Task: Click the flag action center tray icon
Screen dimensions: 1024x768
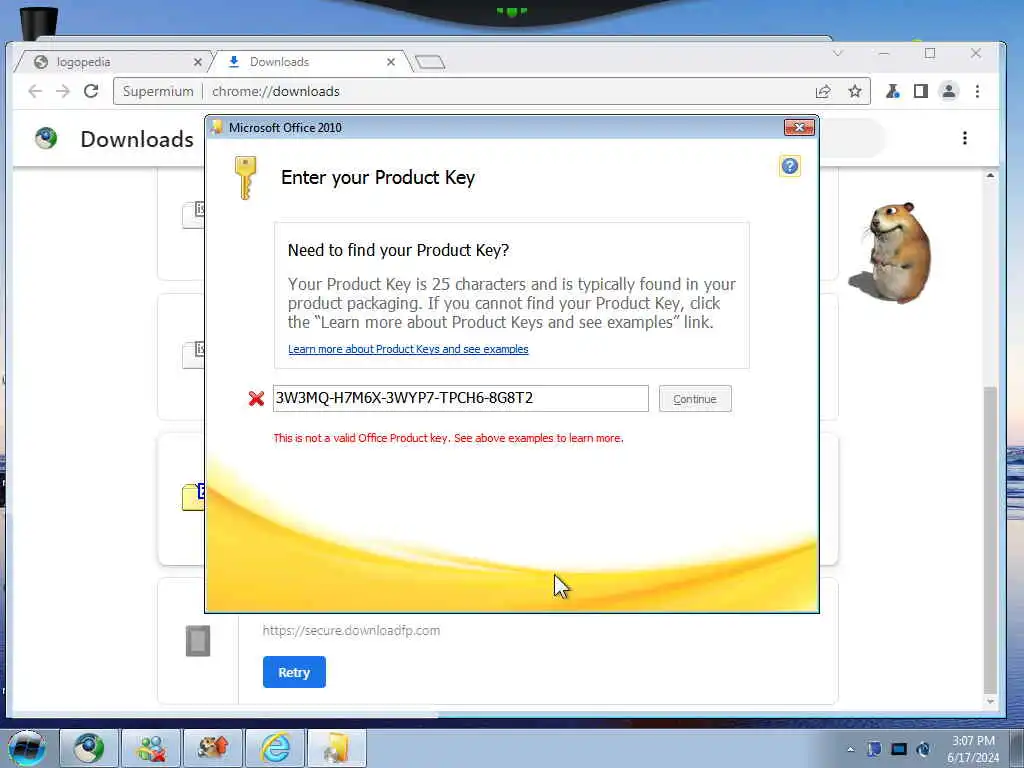Action: point(874,749)
